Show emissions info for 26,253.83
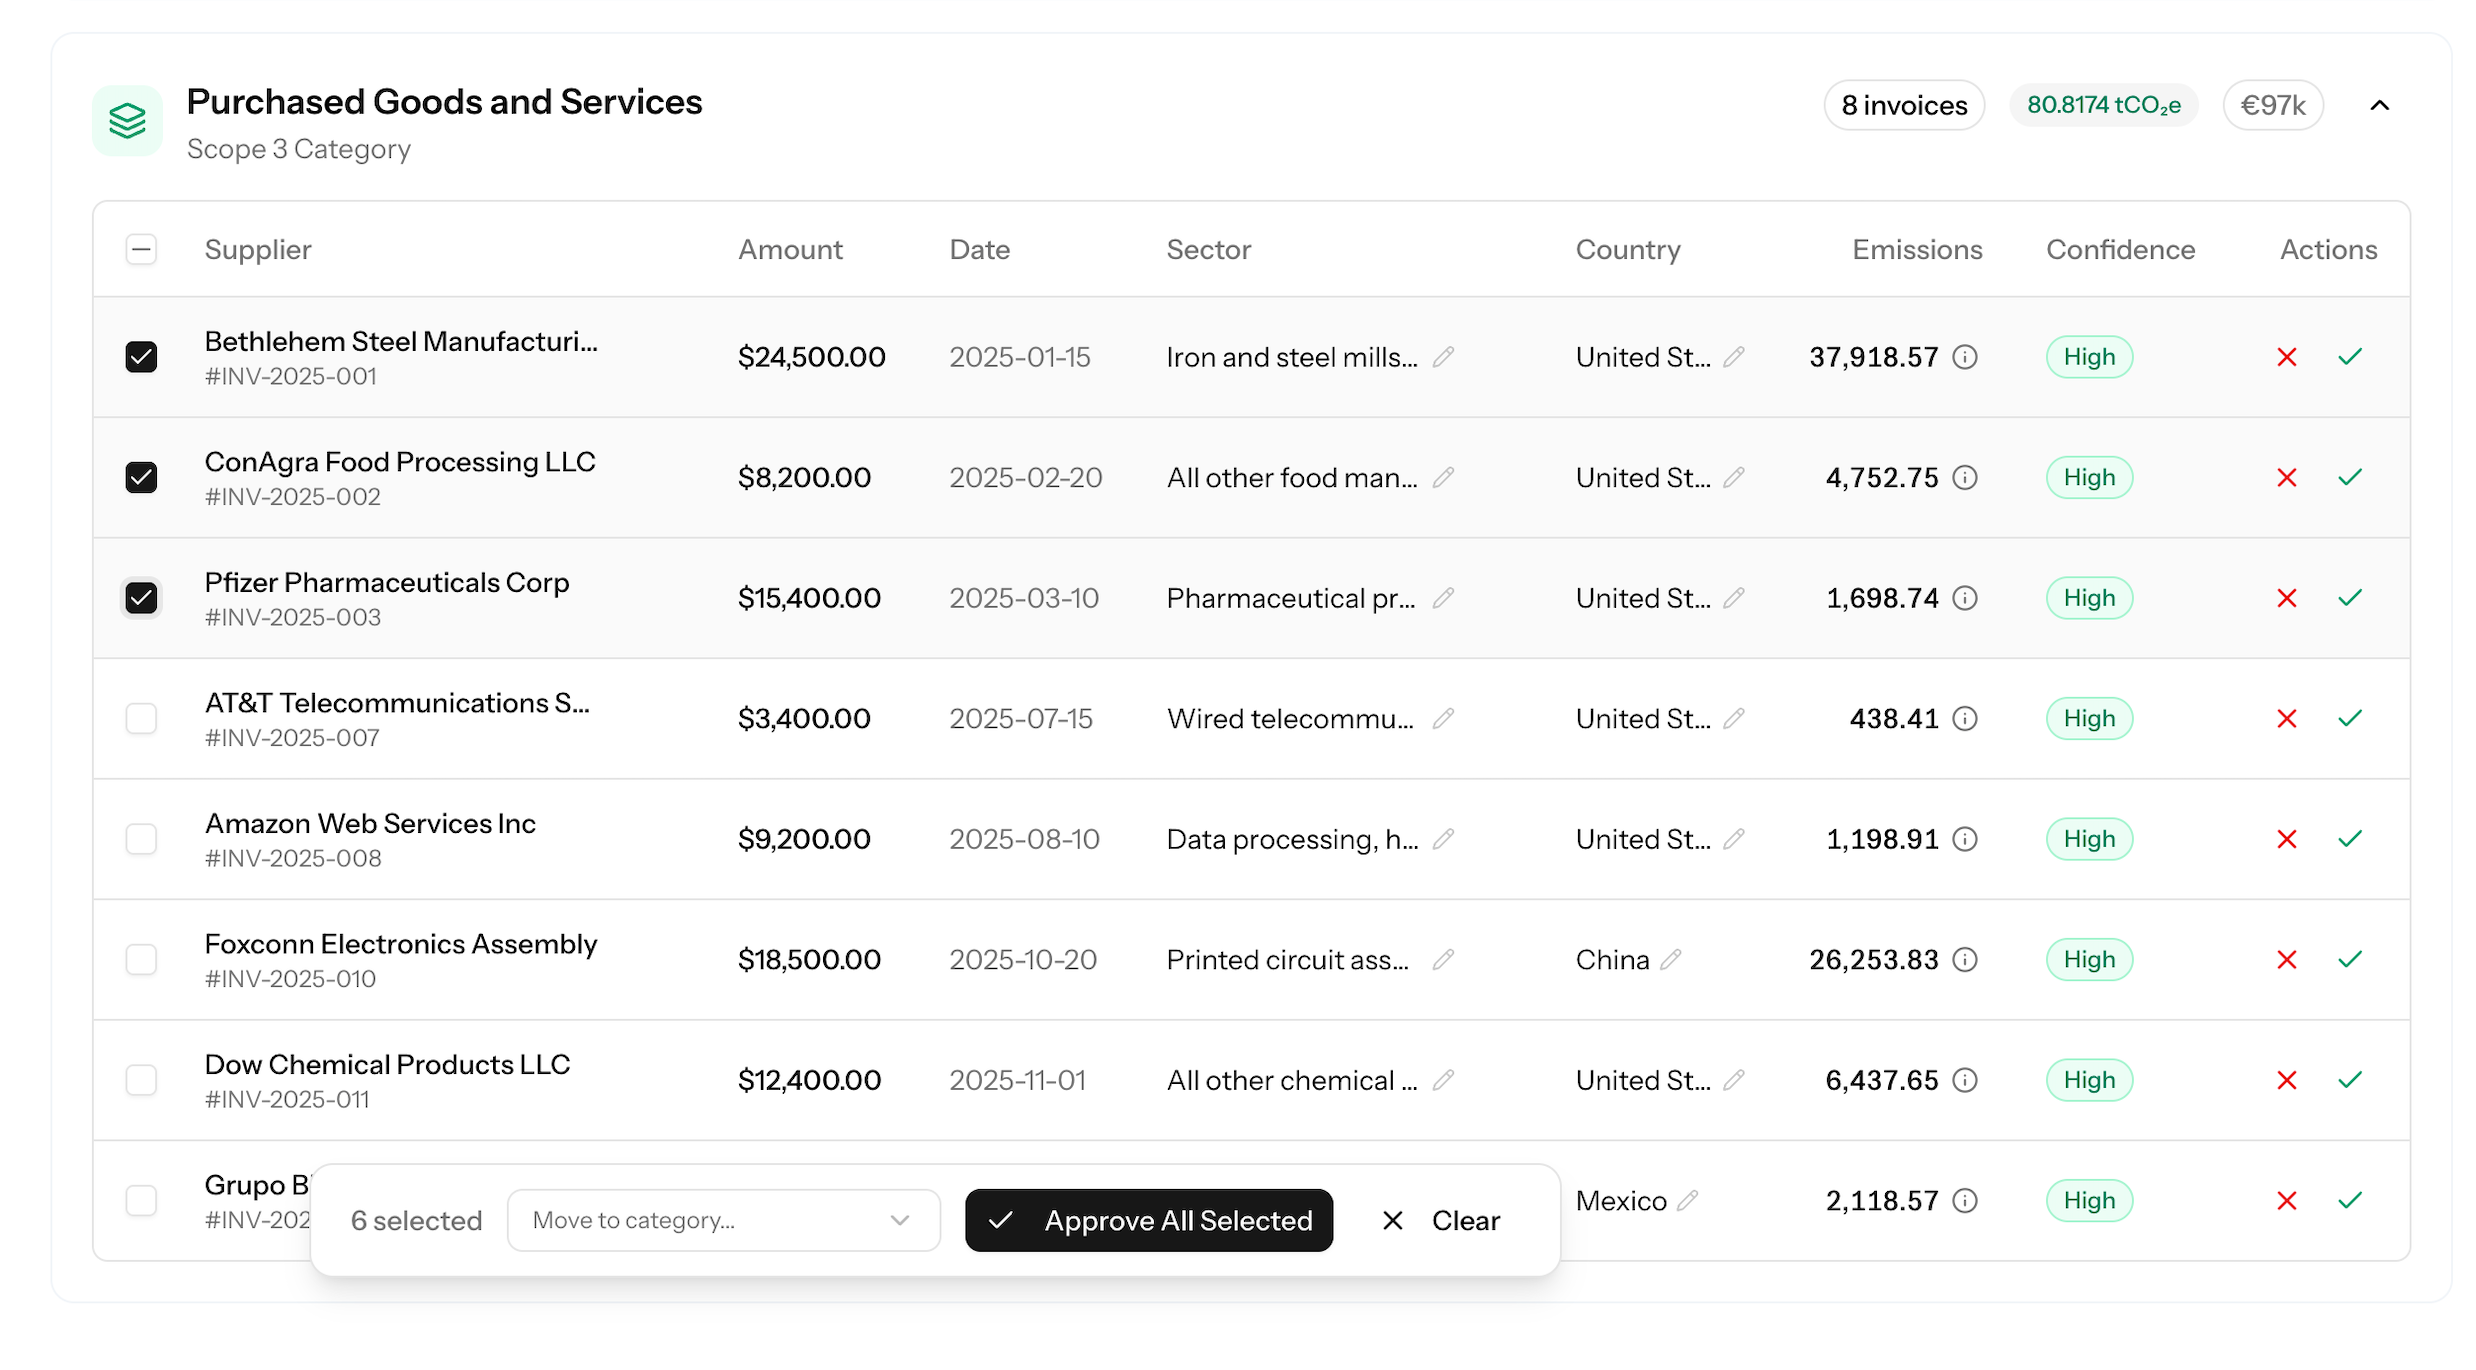Viewport: 2476px width, 1370px height. (x=1965, y=959)
